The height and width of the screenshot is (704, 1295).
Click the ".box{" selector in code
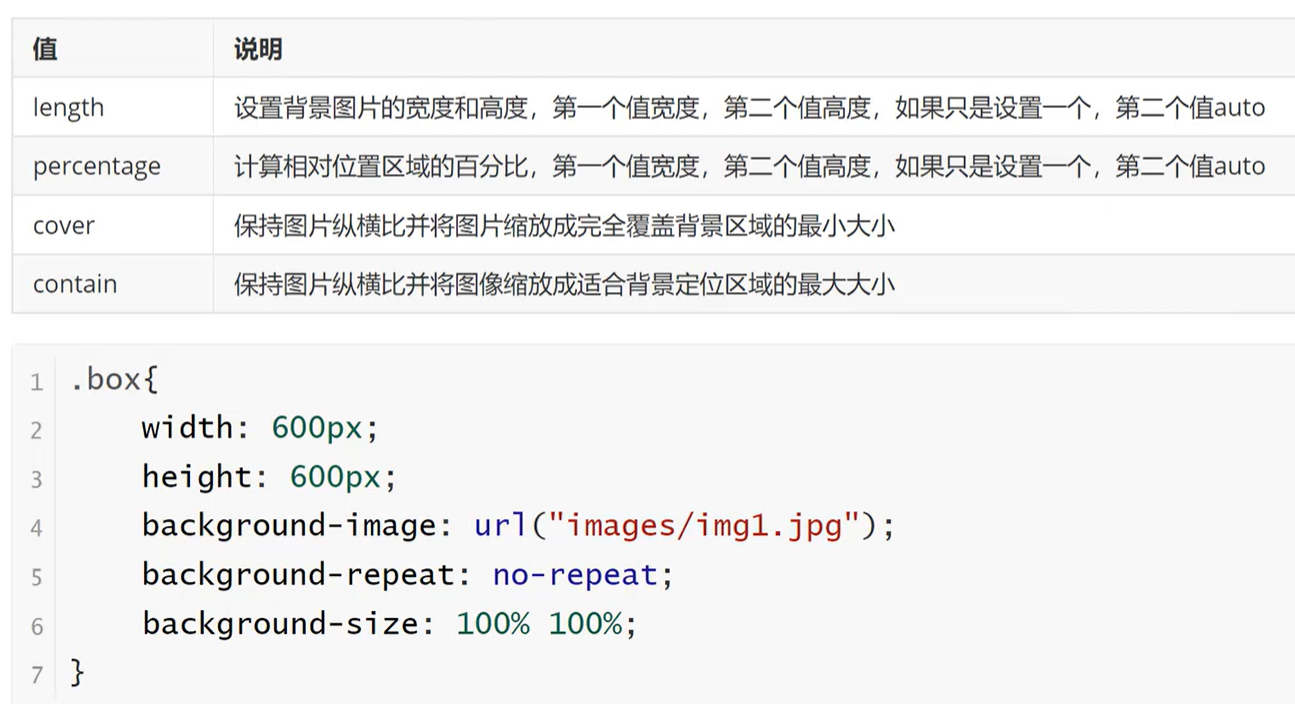(x=114, y=380)
